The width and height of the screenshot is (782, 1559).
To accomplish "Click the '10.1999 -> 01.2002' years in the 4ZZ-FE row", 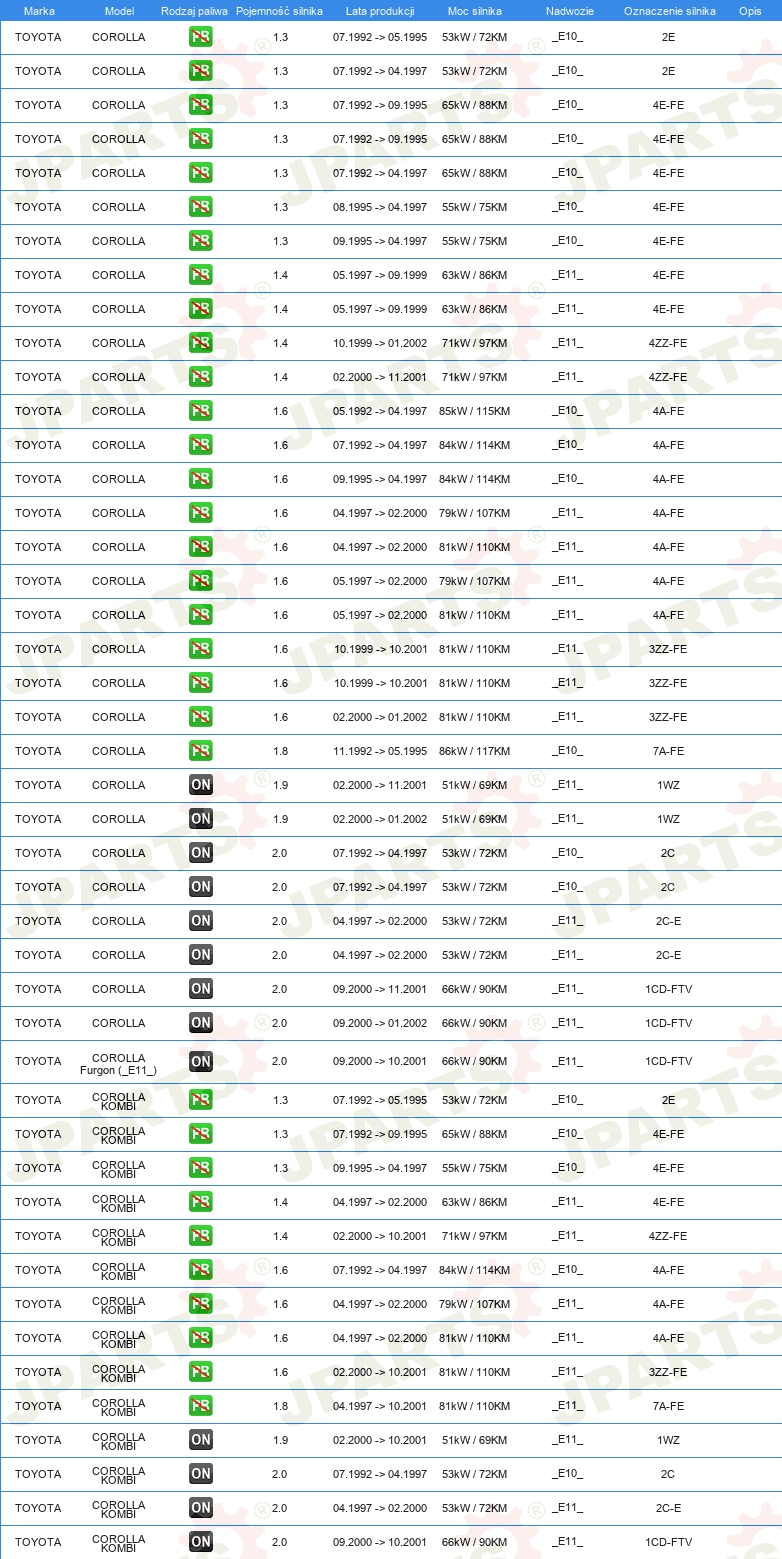I will 380,343.
